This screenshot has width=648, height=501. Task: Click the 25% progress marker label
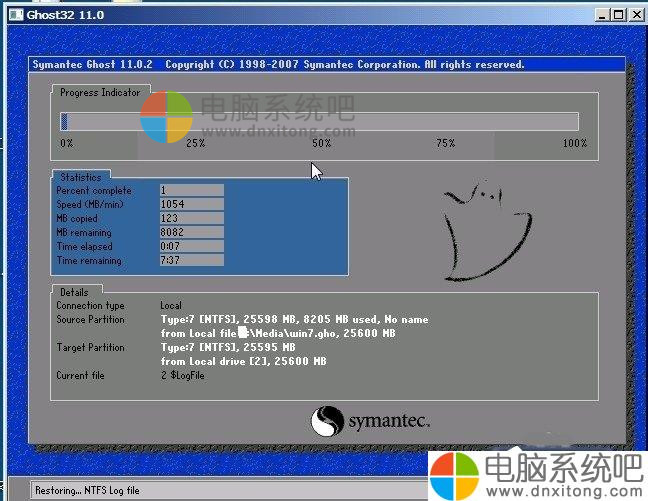click(x=195, y=143)
